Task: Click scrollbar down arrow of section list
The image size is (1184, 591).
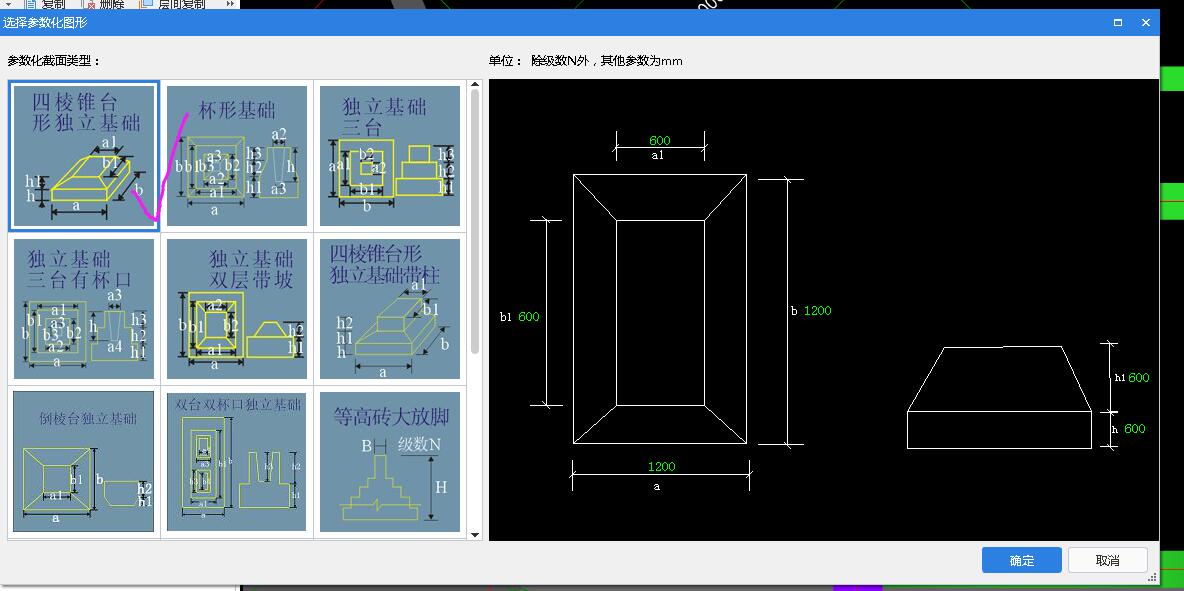Action: click(475, 534)
